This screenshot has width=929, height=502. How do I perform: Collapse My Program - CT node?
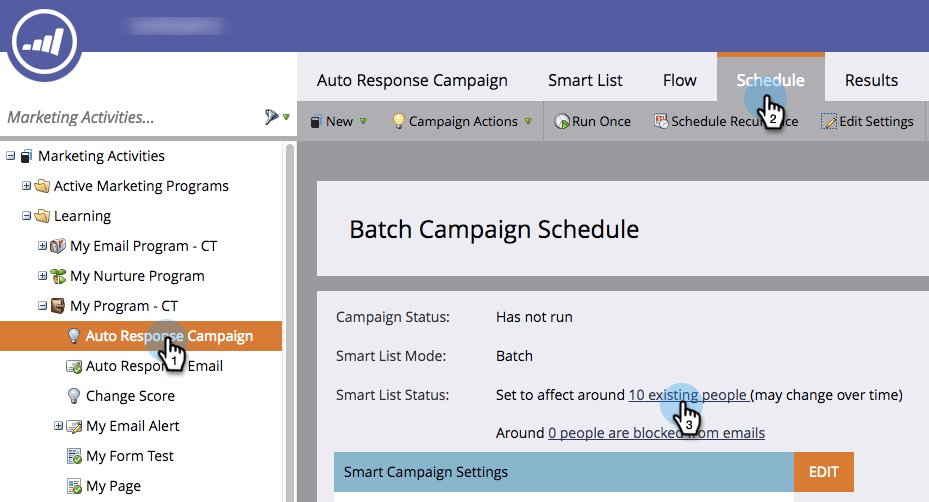(43, 306)
